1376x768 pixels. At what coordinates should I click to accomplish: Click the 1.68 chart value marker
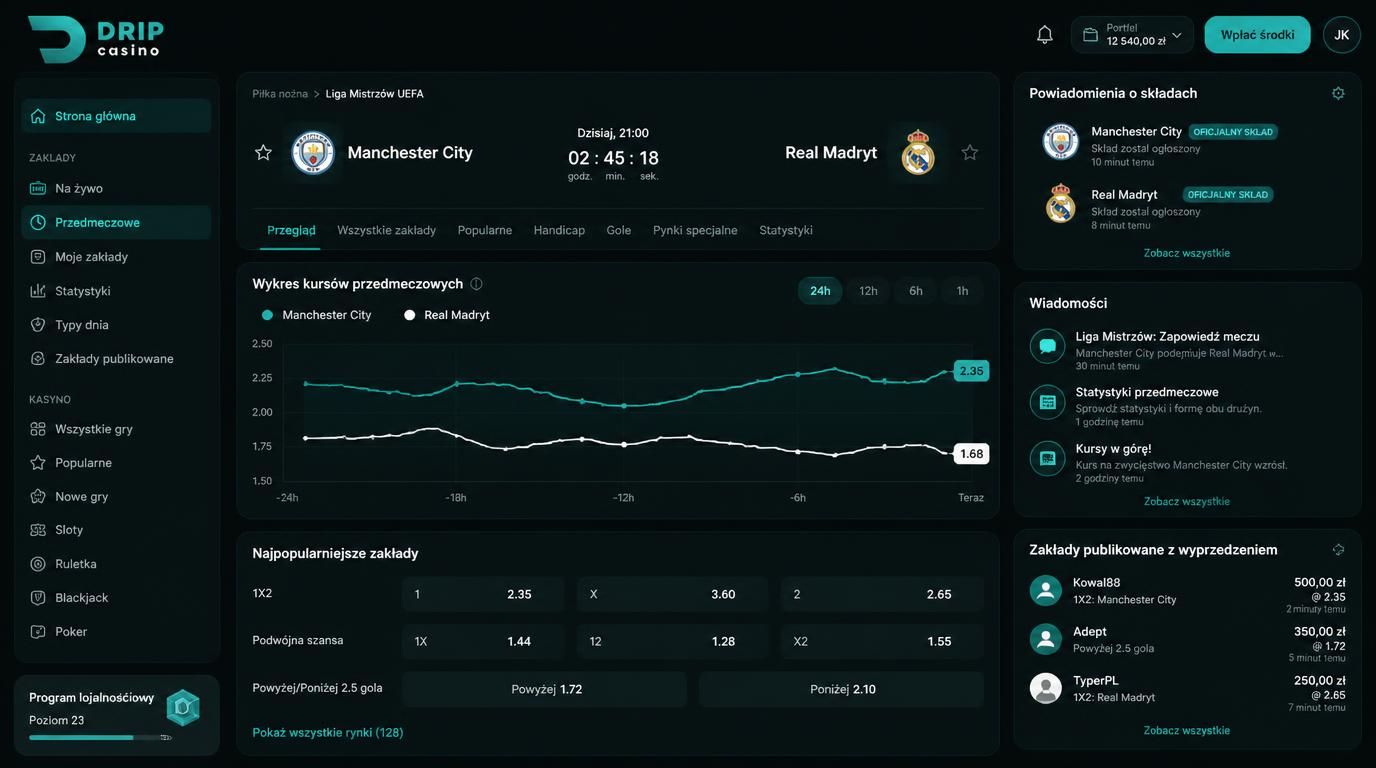coord(971,454)
